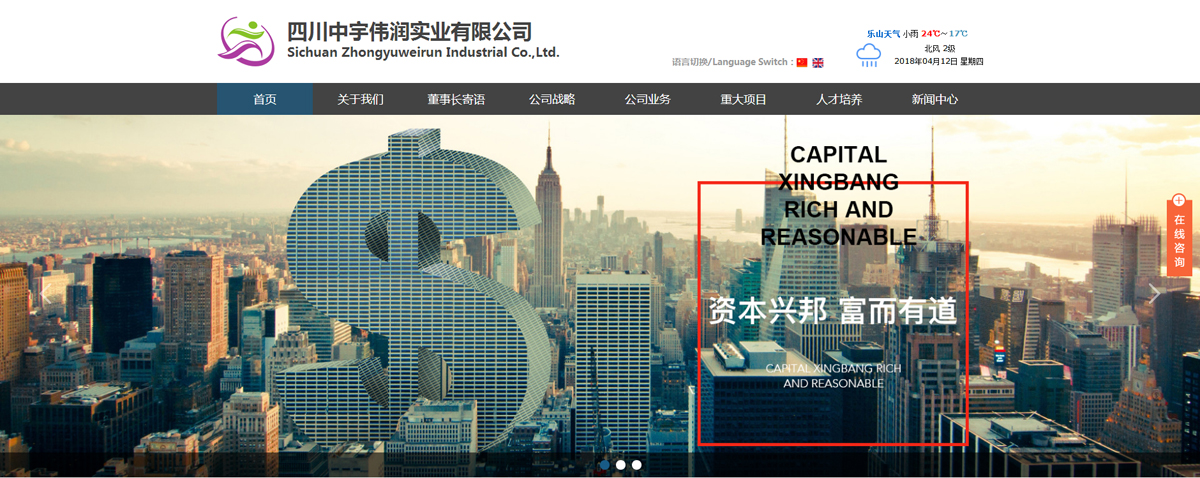Open the 首页 home menu item
This screenshot has height=478, width=1200.
coord(265,99)
